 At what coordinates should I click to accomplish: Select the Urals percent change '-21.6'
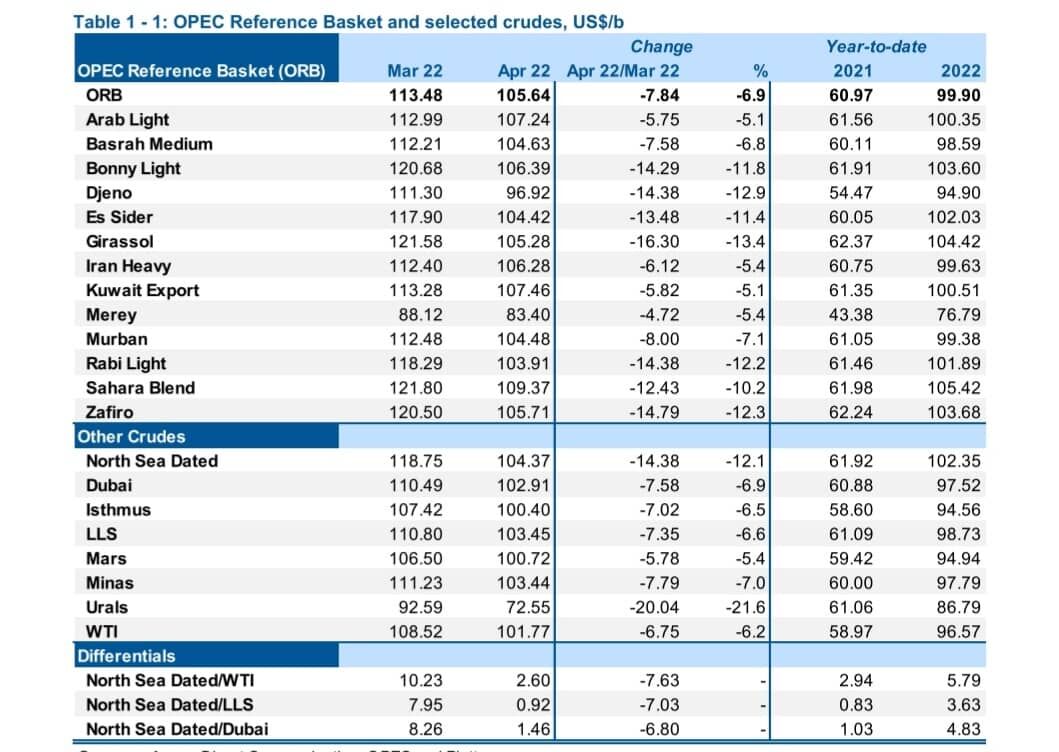pyautogui.click(x=745, y=607)
